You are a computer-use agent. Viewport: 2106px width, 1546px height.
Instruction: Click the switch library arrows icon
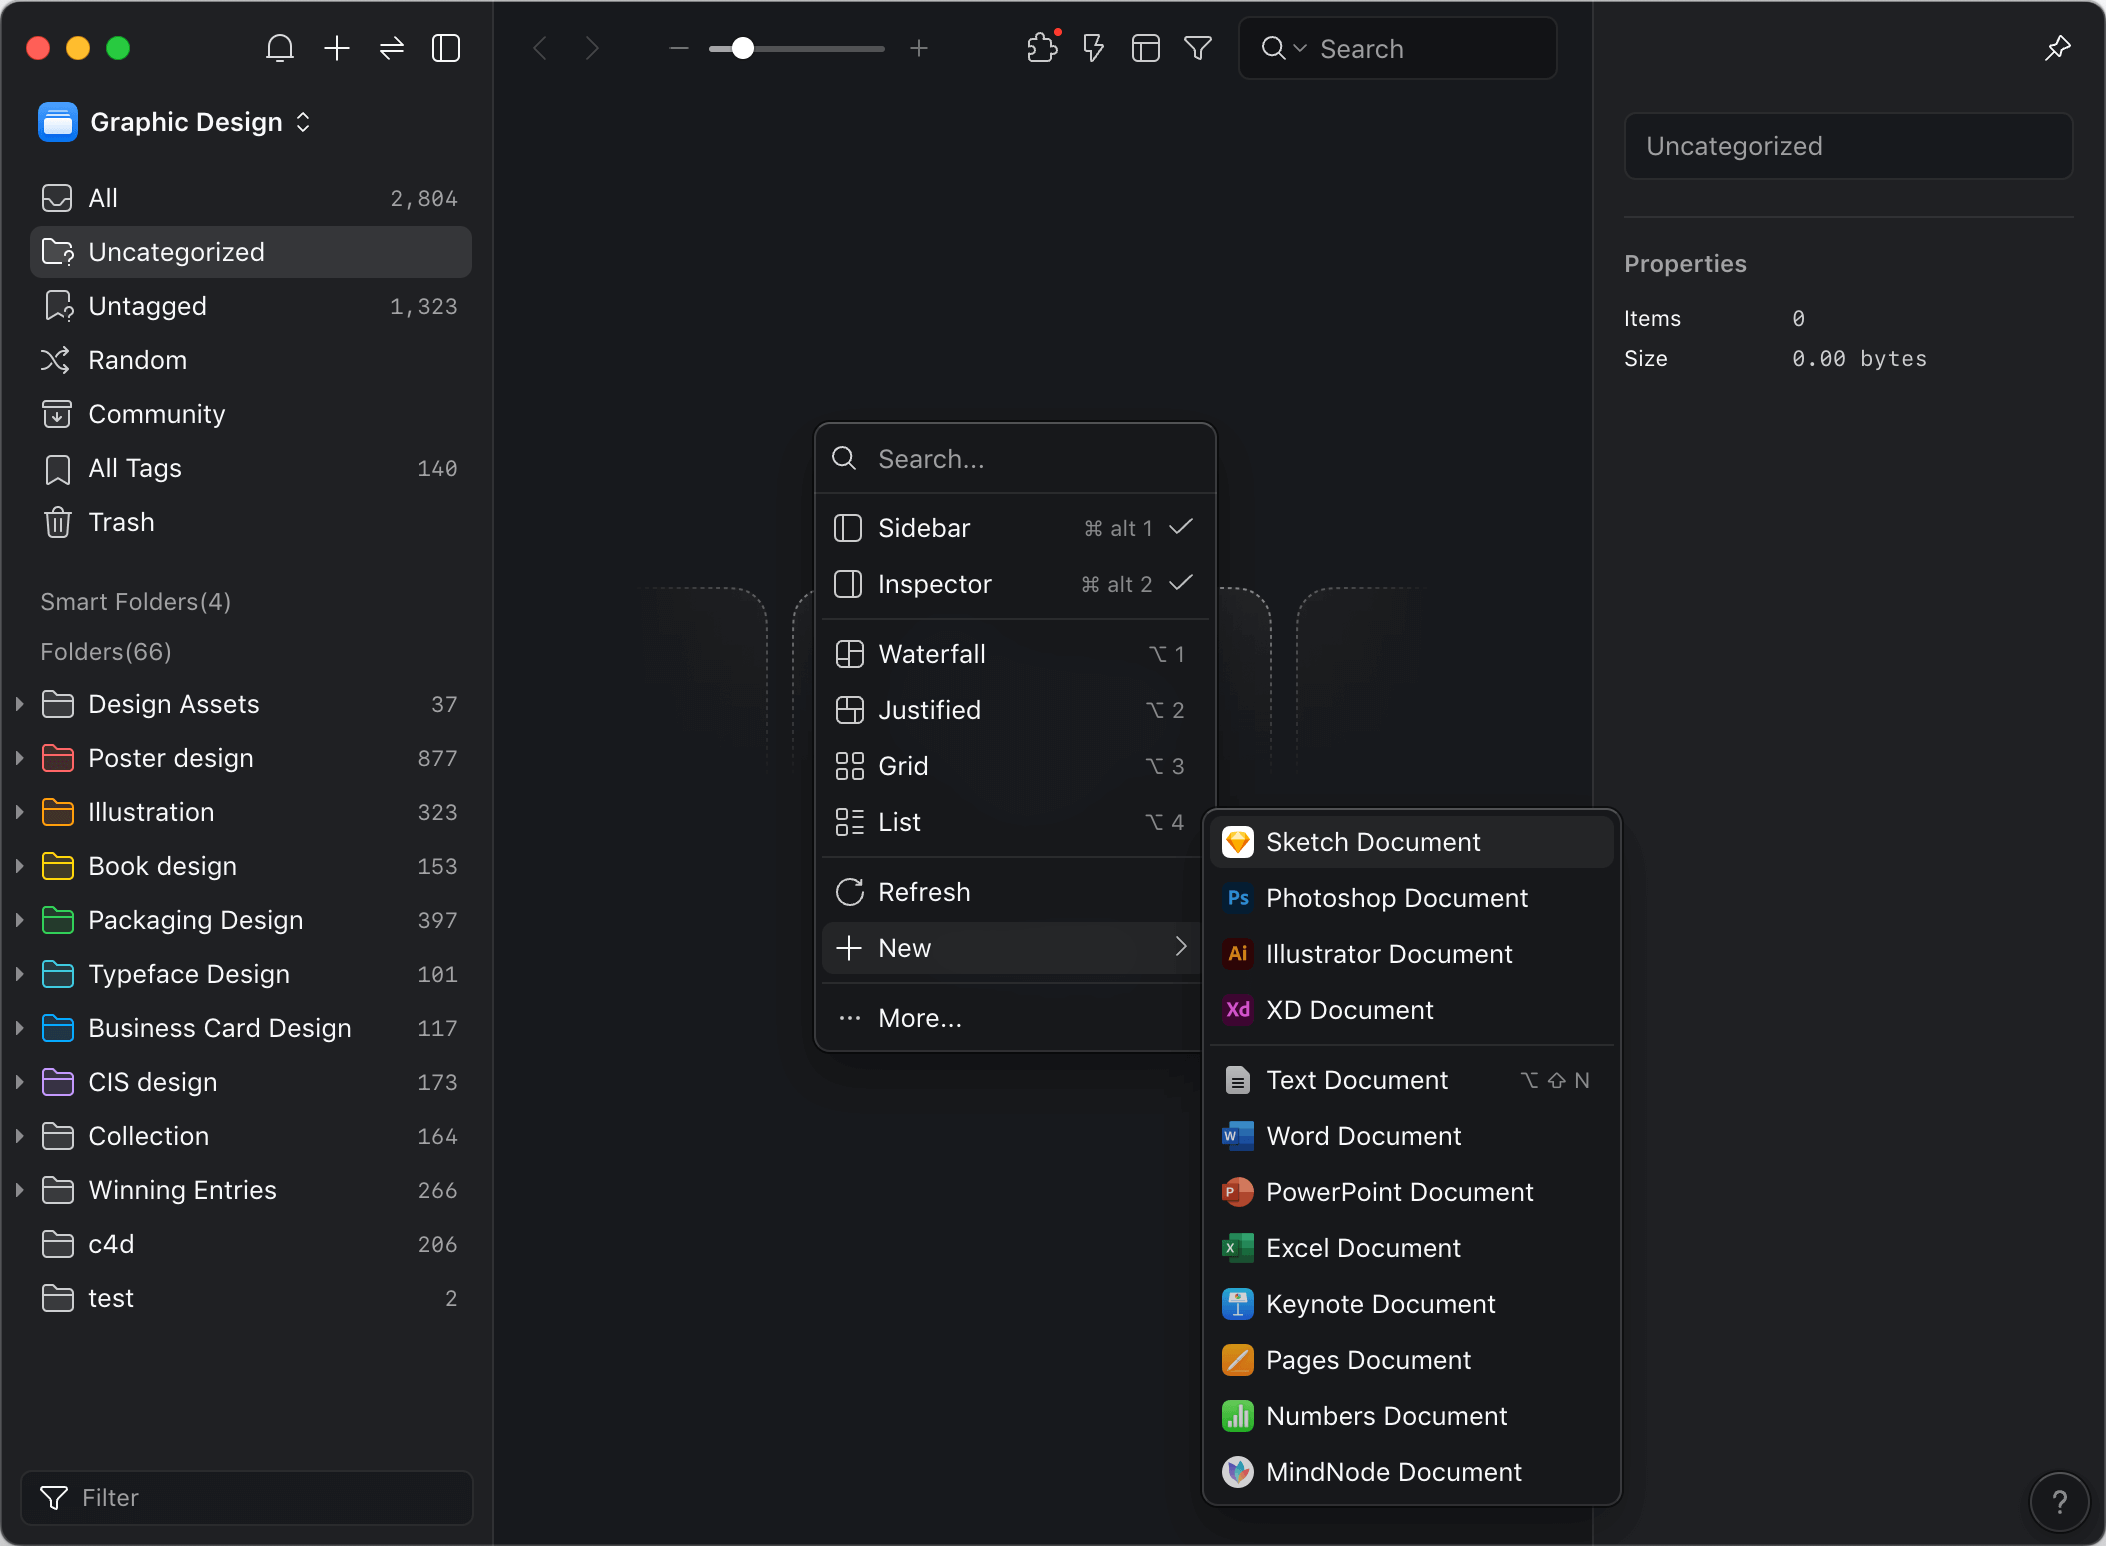point(392,48)
